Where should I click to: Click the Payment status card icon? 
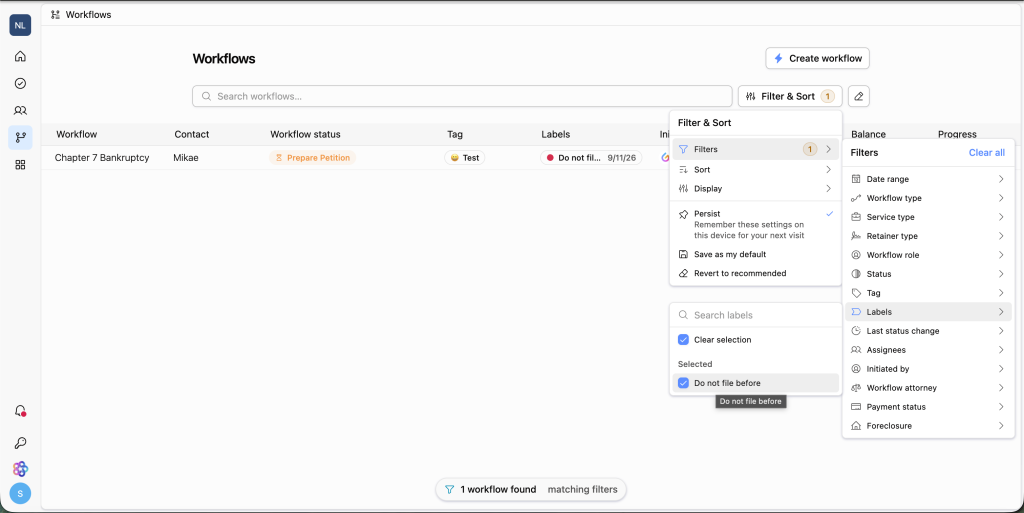tap(856, 407)
